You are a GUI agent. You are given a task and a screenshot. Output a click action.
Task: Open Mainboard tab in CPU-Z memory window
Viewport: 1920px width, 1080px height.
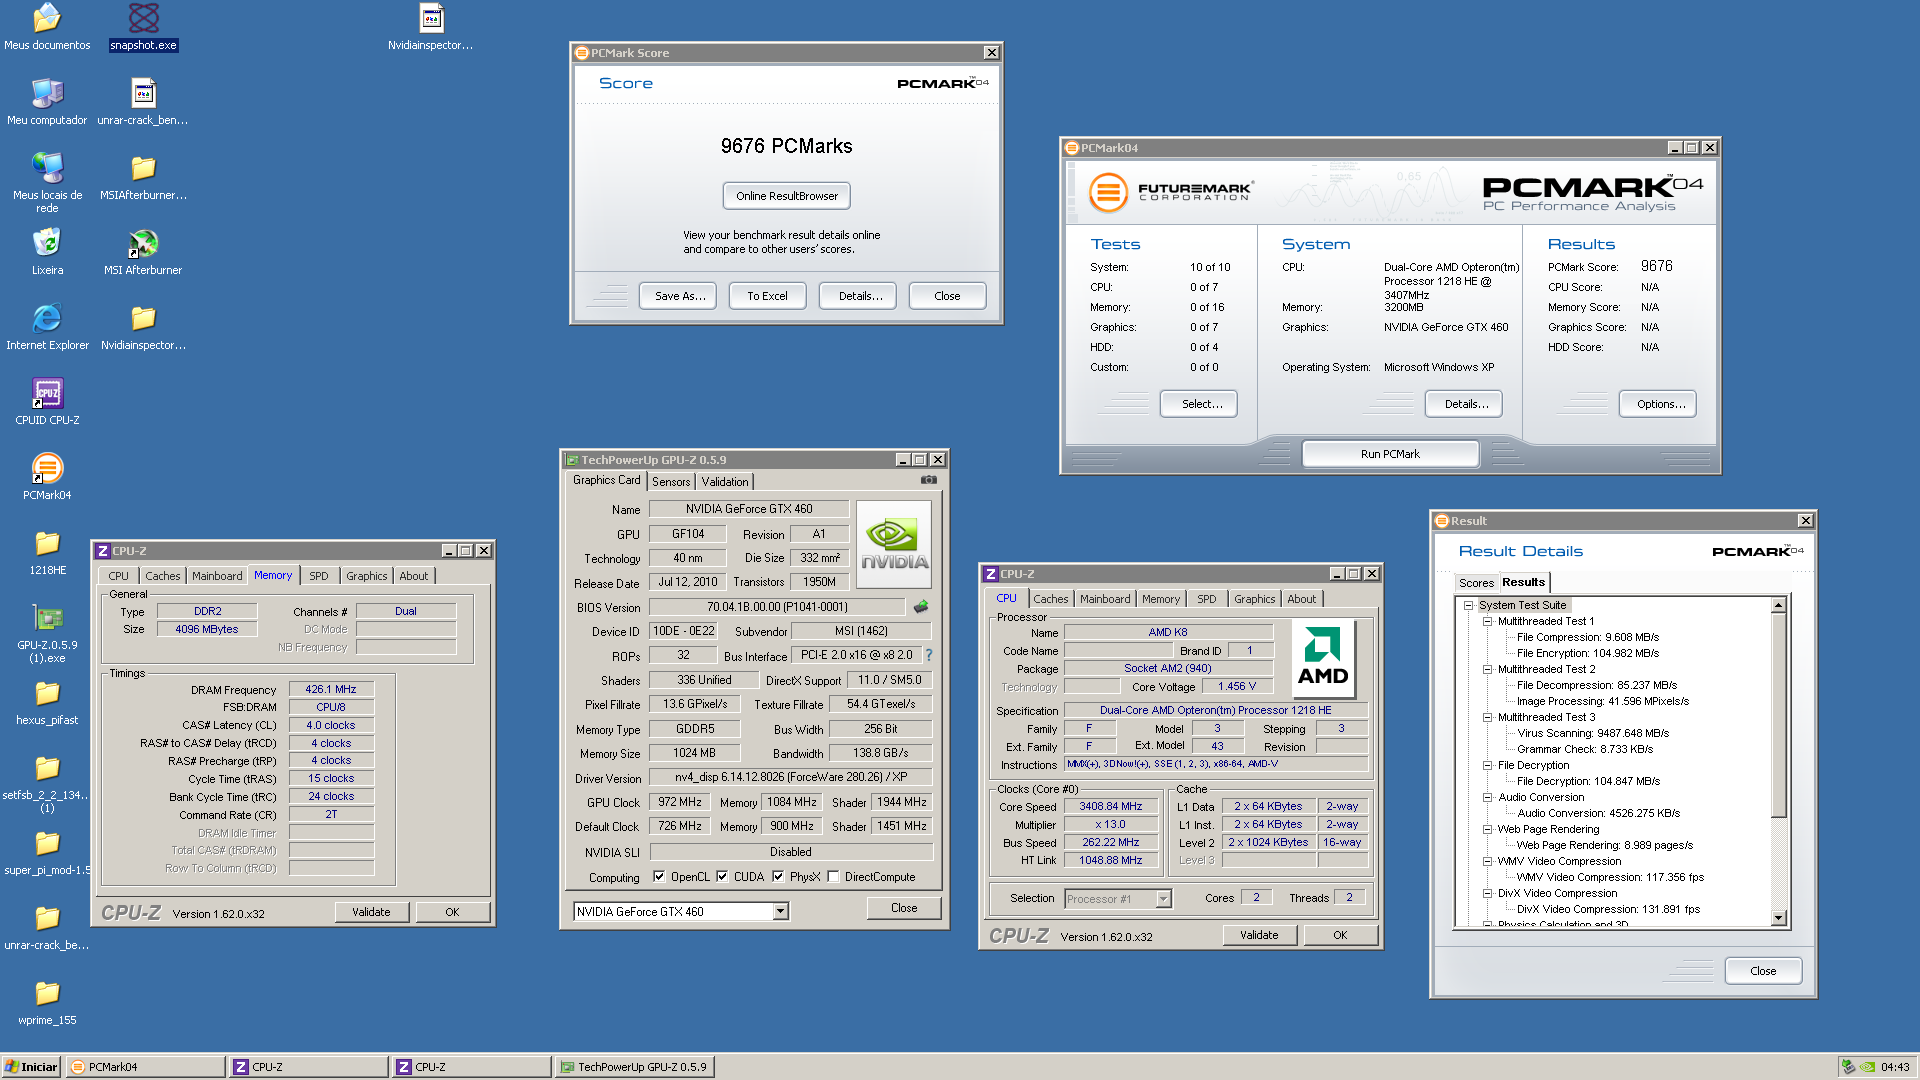pyautogui.click(x=217, y=576)
